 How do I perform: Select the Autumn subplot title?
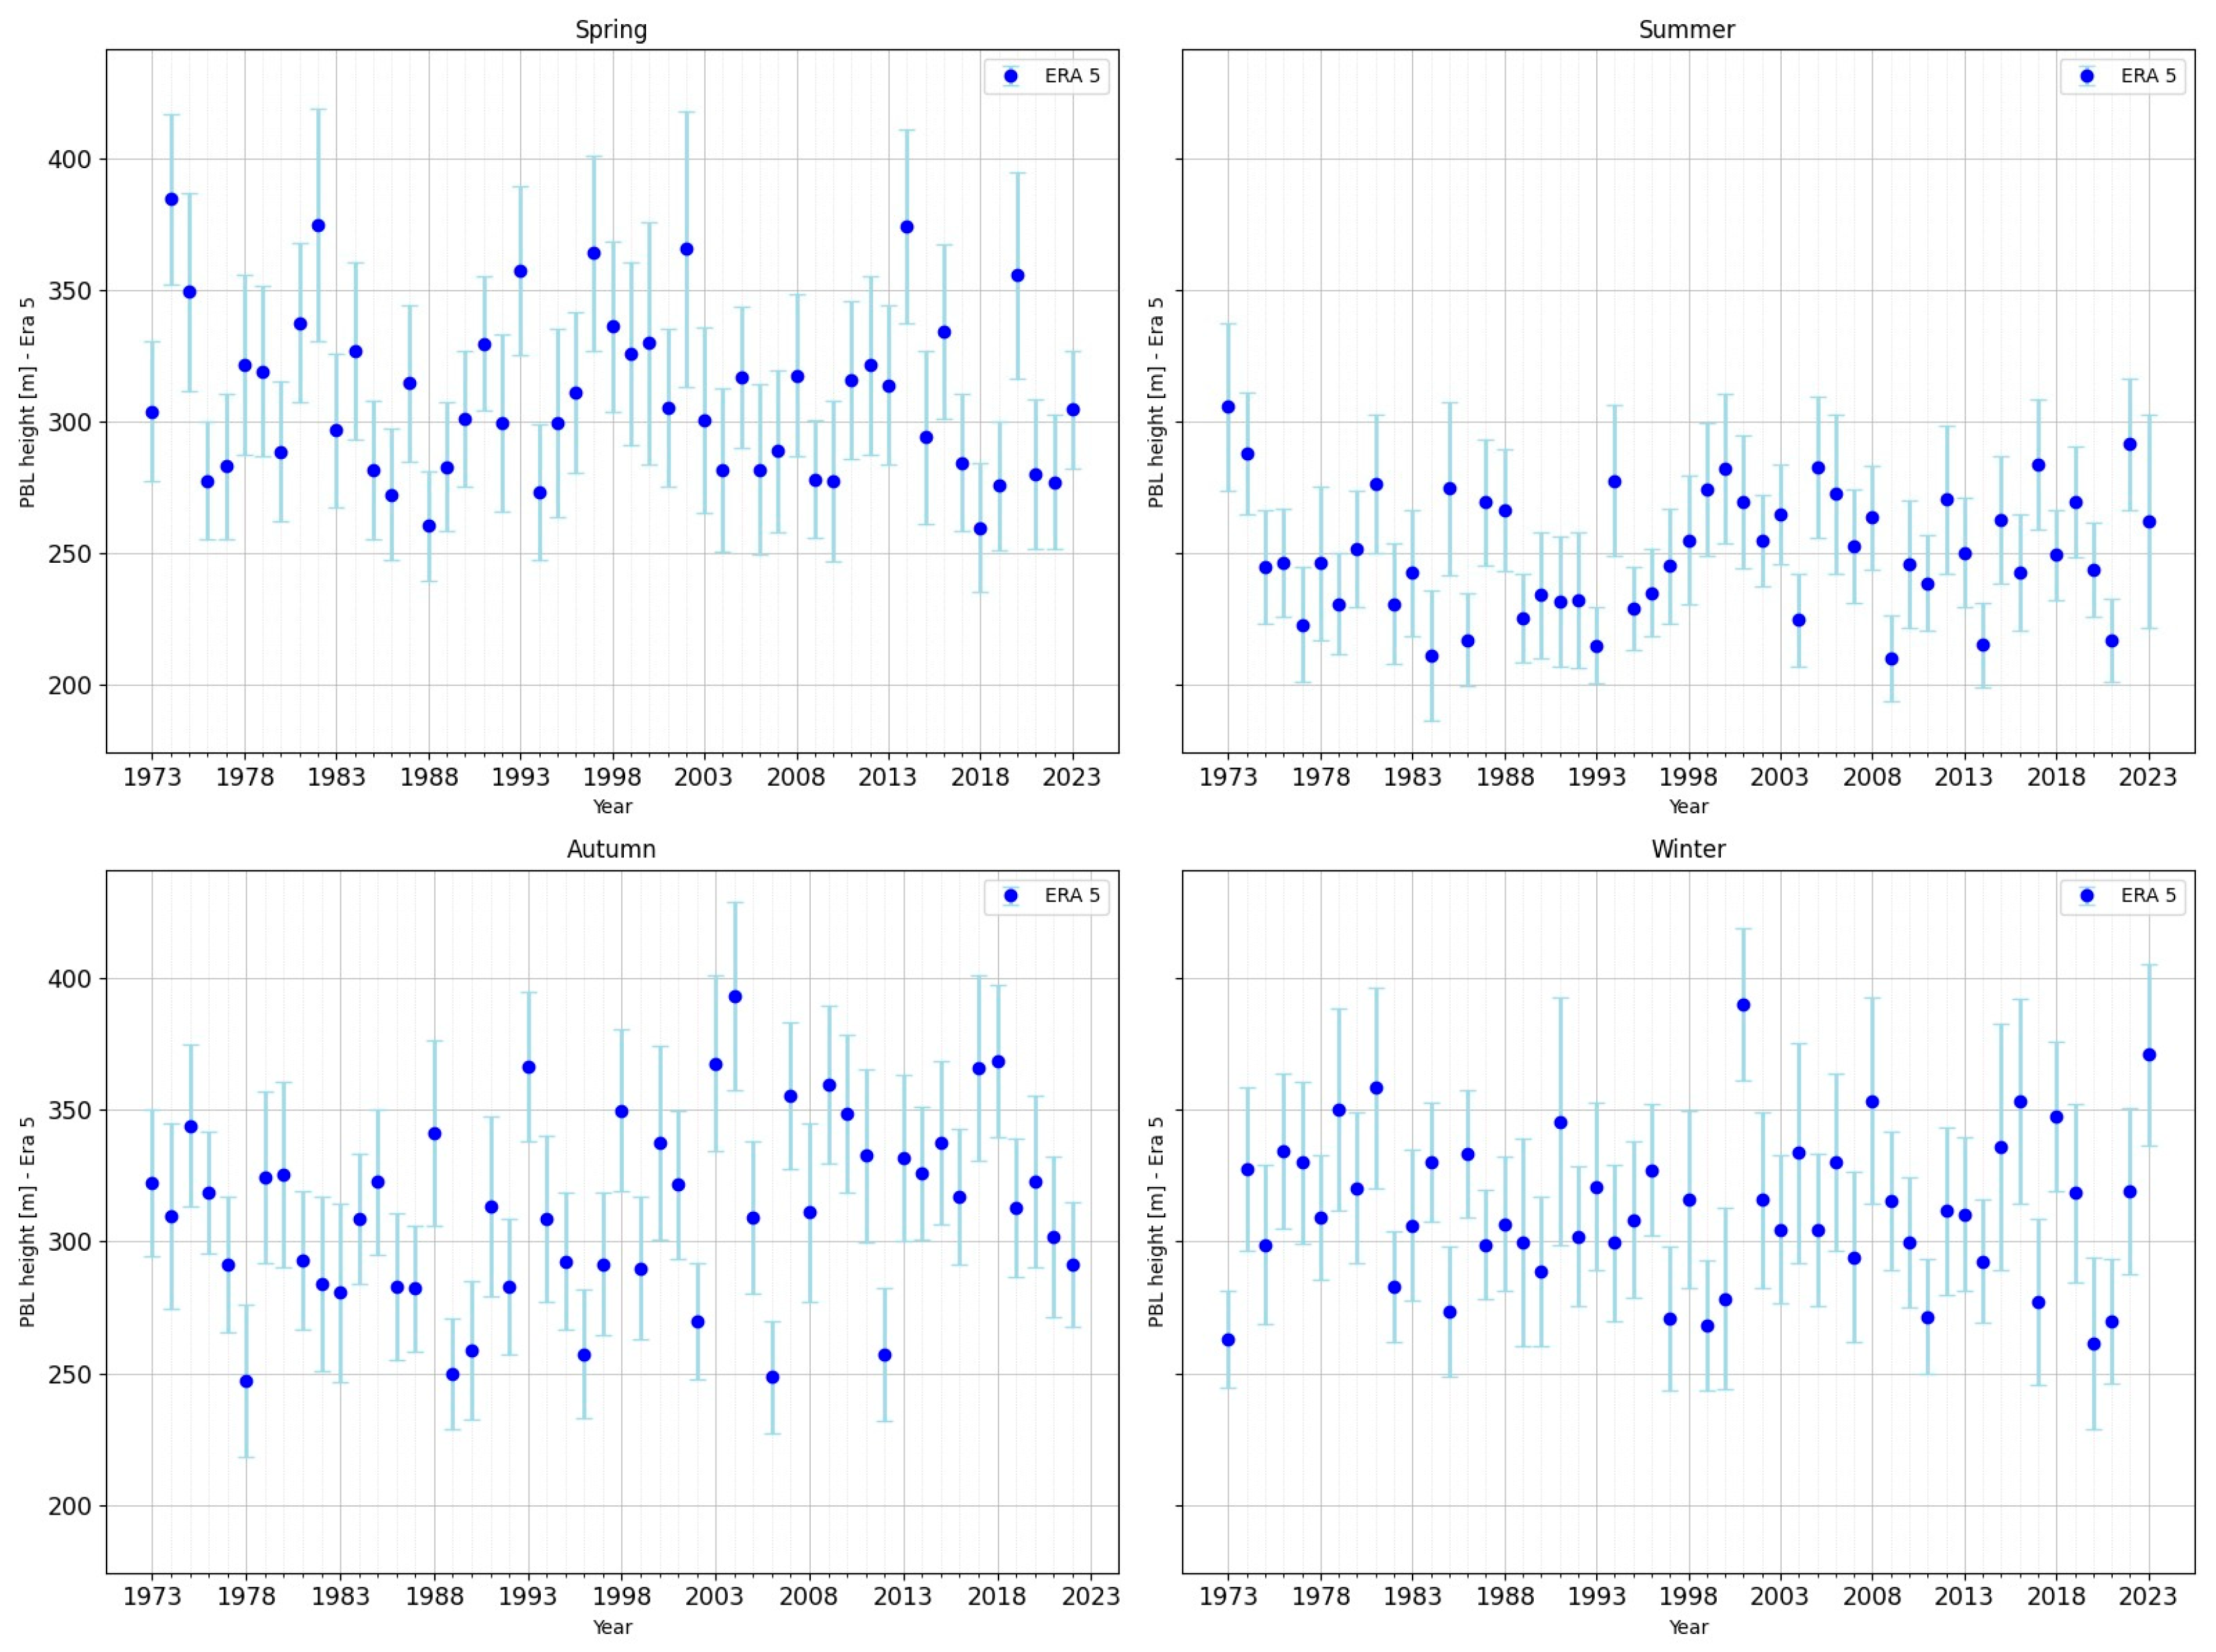[x=611, y=850]
